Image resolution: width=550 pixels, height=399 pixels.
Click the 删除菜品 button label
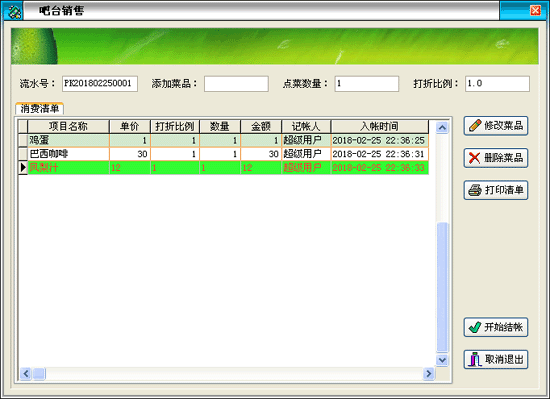(x=504, y=158)
